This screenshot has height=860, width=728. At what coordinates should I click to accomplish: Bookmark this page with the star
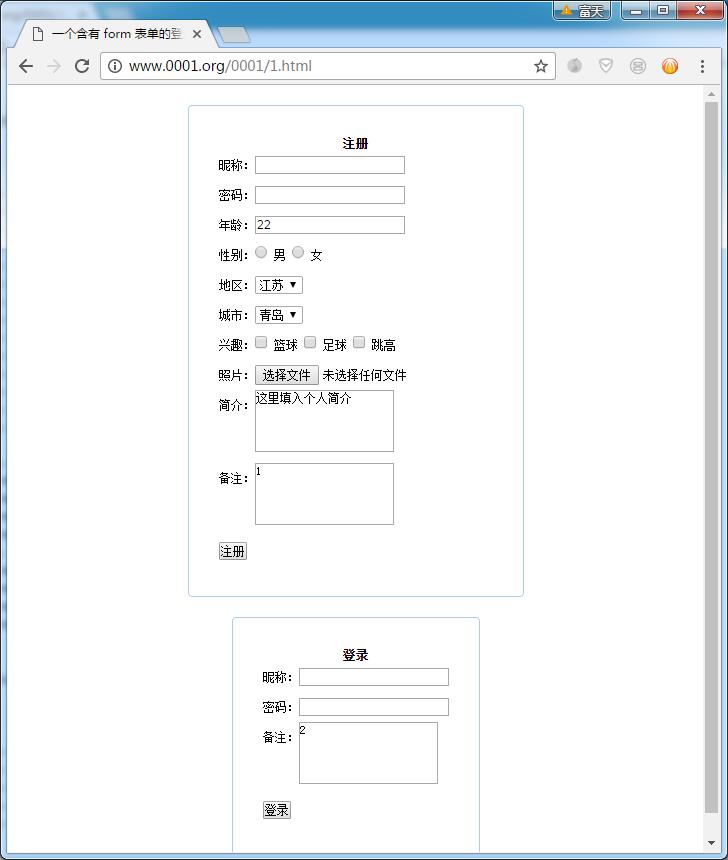click(541, 66)
